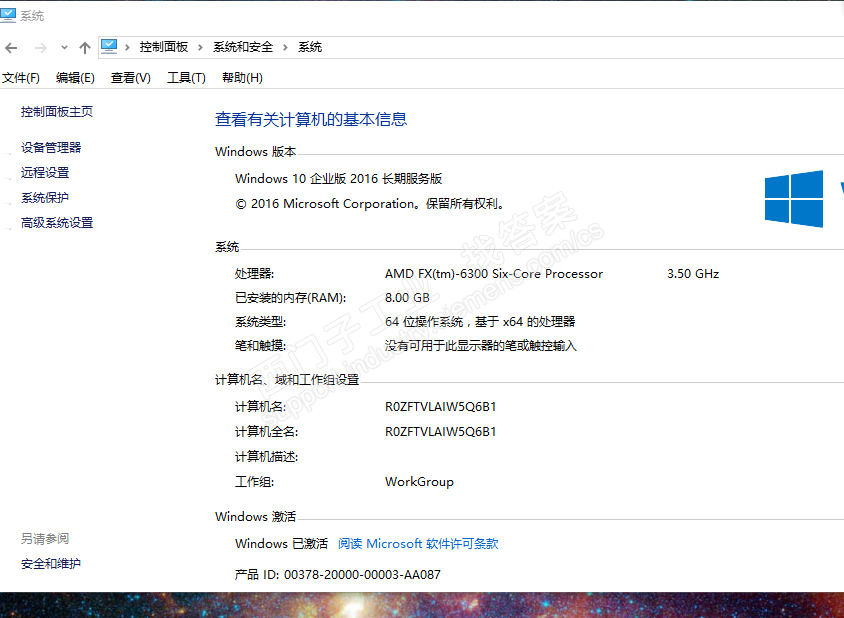
Task: Go back using the Back arrow
Action: point(11,48)
